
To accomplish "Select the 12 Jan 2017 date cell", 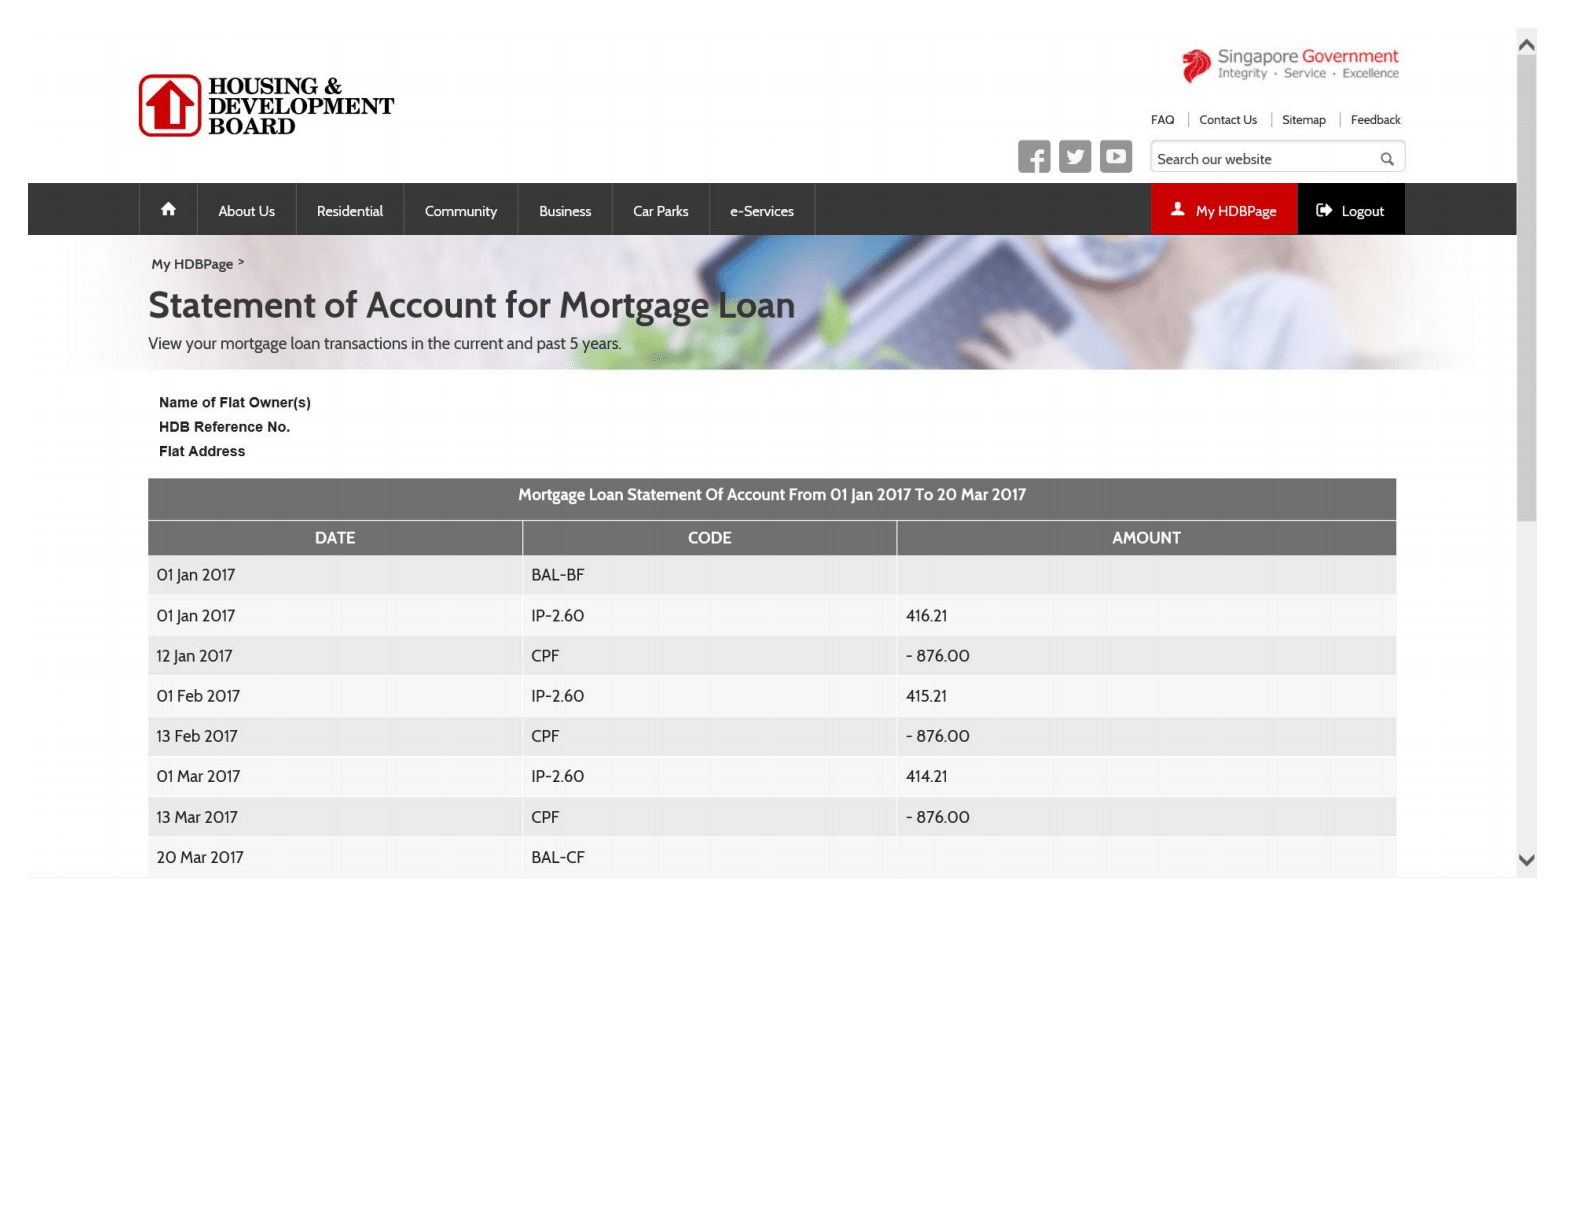I will click(x=335, y=656).
